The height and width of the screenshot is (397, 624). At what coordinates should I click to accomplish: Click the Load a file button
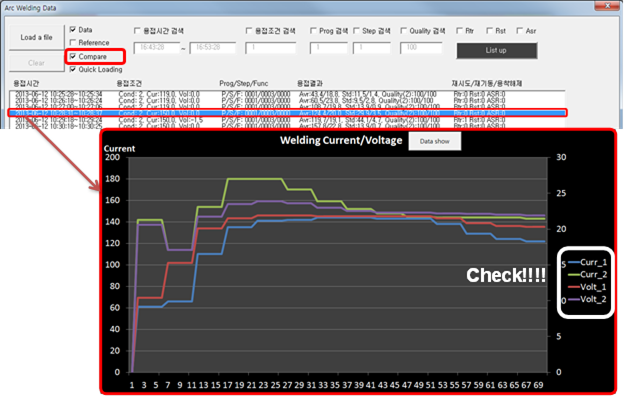click(x=37, y=37)
